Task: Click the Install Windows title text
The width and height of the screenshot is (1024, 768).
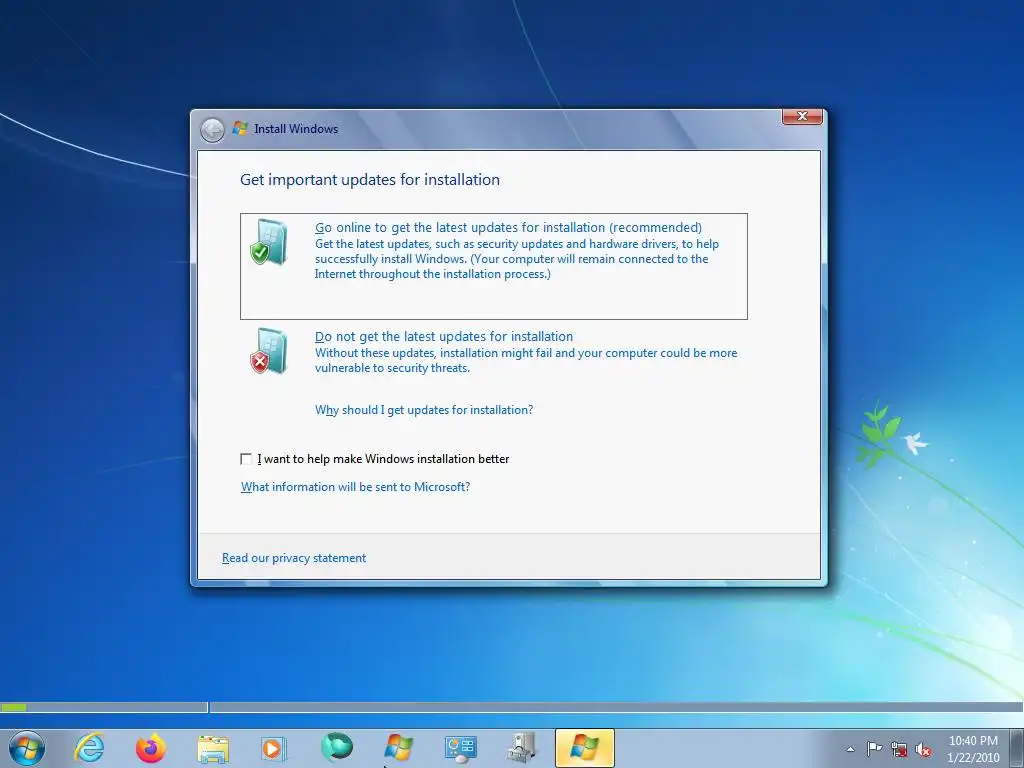Action: (x=296, y=129)
